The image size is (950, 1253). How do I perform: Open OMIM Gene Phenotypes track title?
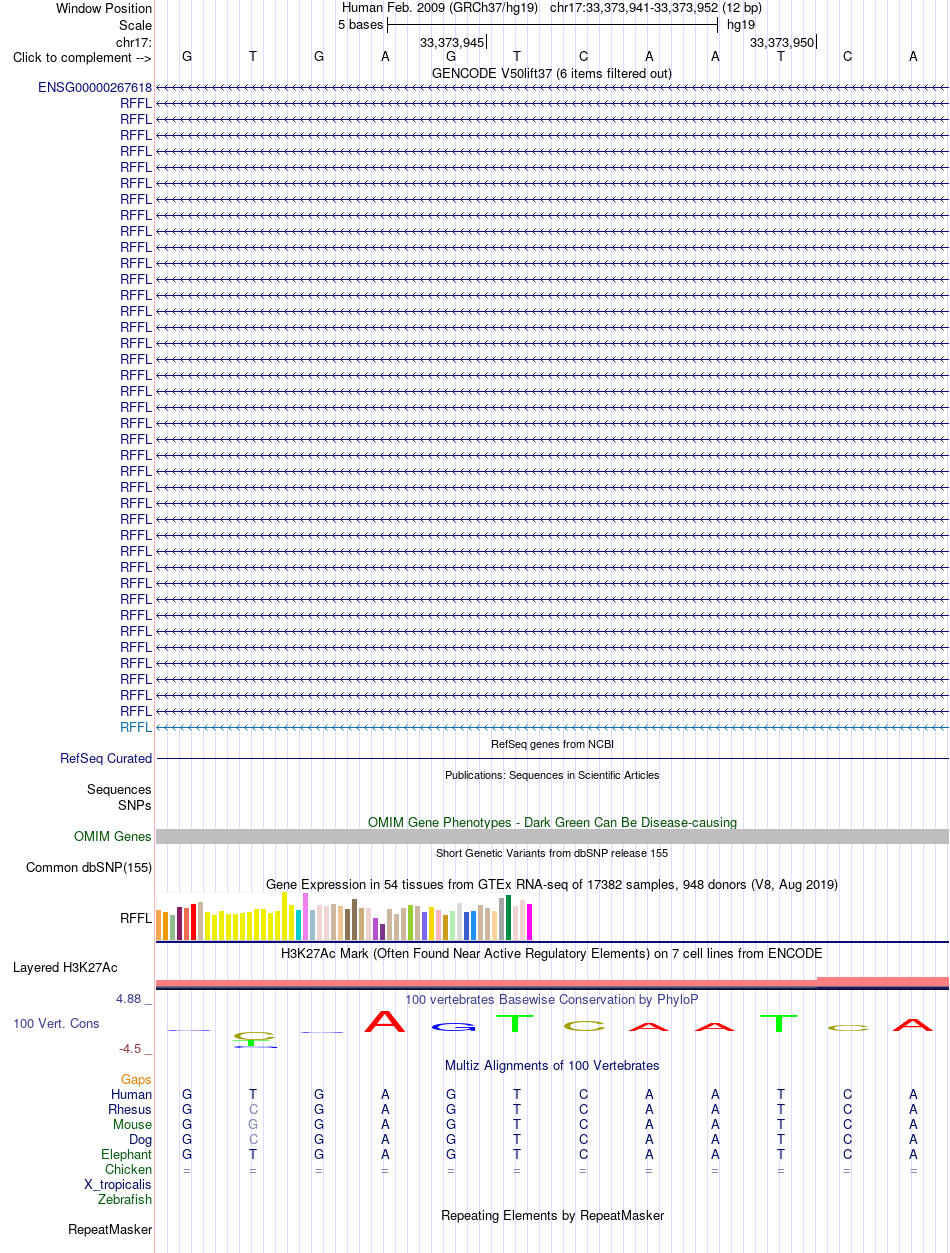[552, 822]
